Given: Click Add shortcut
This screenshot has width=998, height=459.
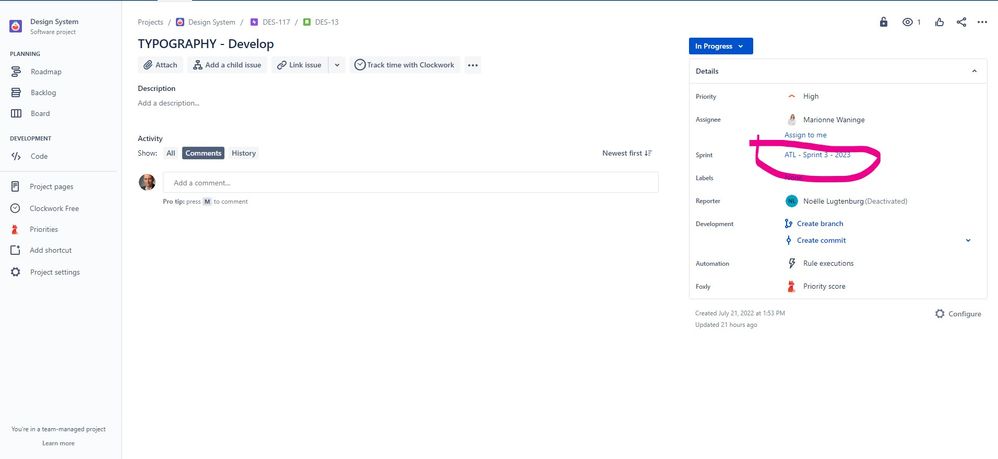Looking at the screenshot, I should point(50,250).
